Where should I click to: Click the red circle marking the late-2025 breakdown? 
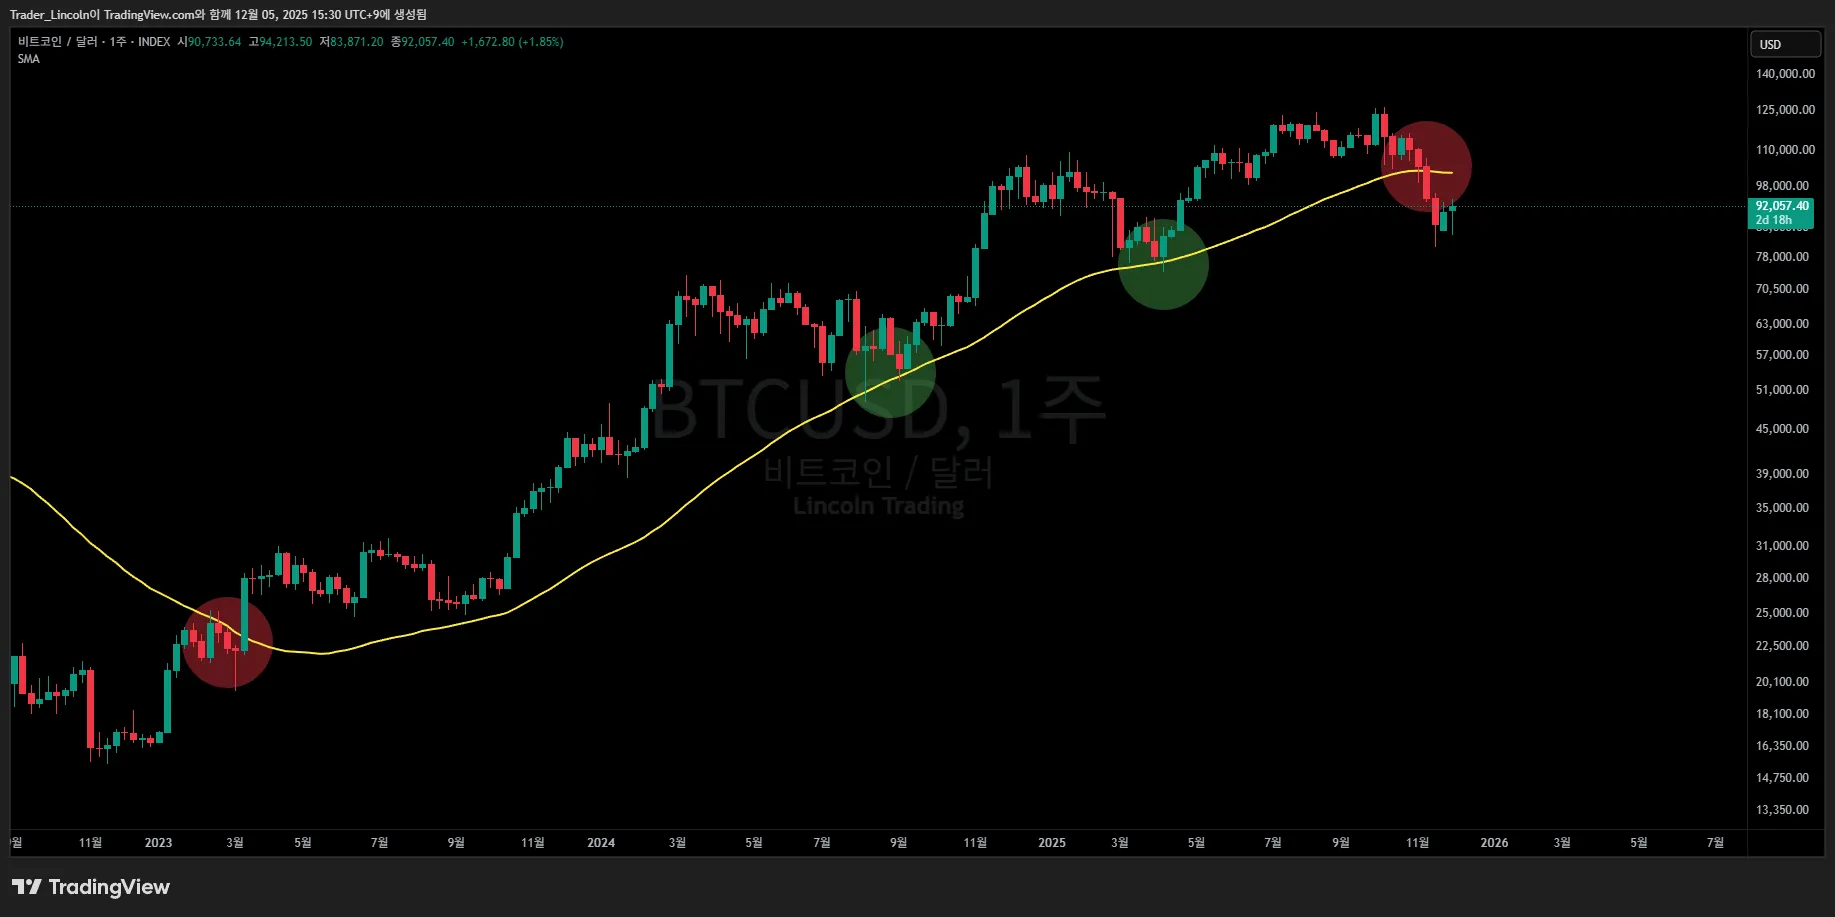tap(1426, 166)
